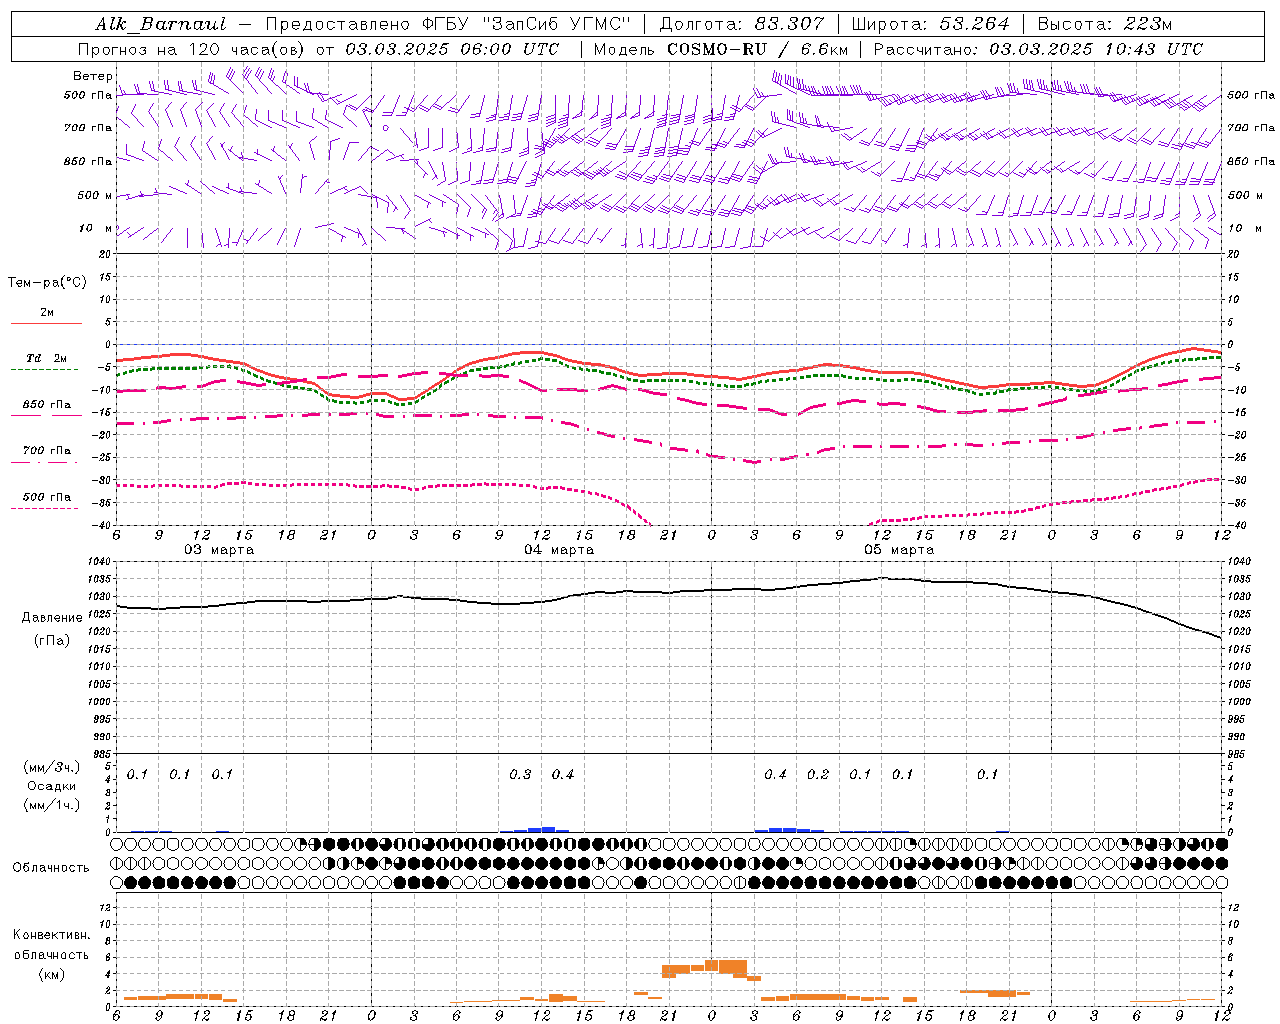
Task: Click the "500 гПа" legend entry in the temperature panel
Action: (x=47, y=497)
